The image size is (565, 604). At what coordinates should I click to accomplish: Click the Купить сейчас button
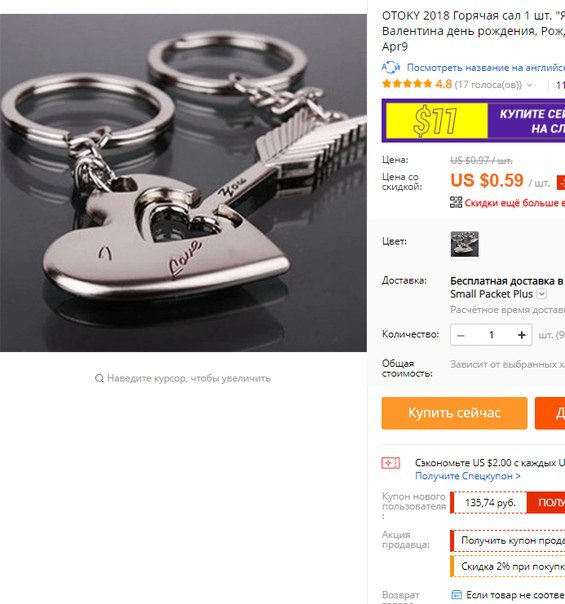[x=454, y=413]
